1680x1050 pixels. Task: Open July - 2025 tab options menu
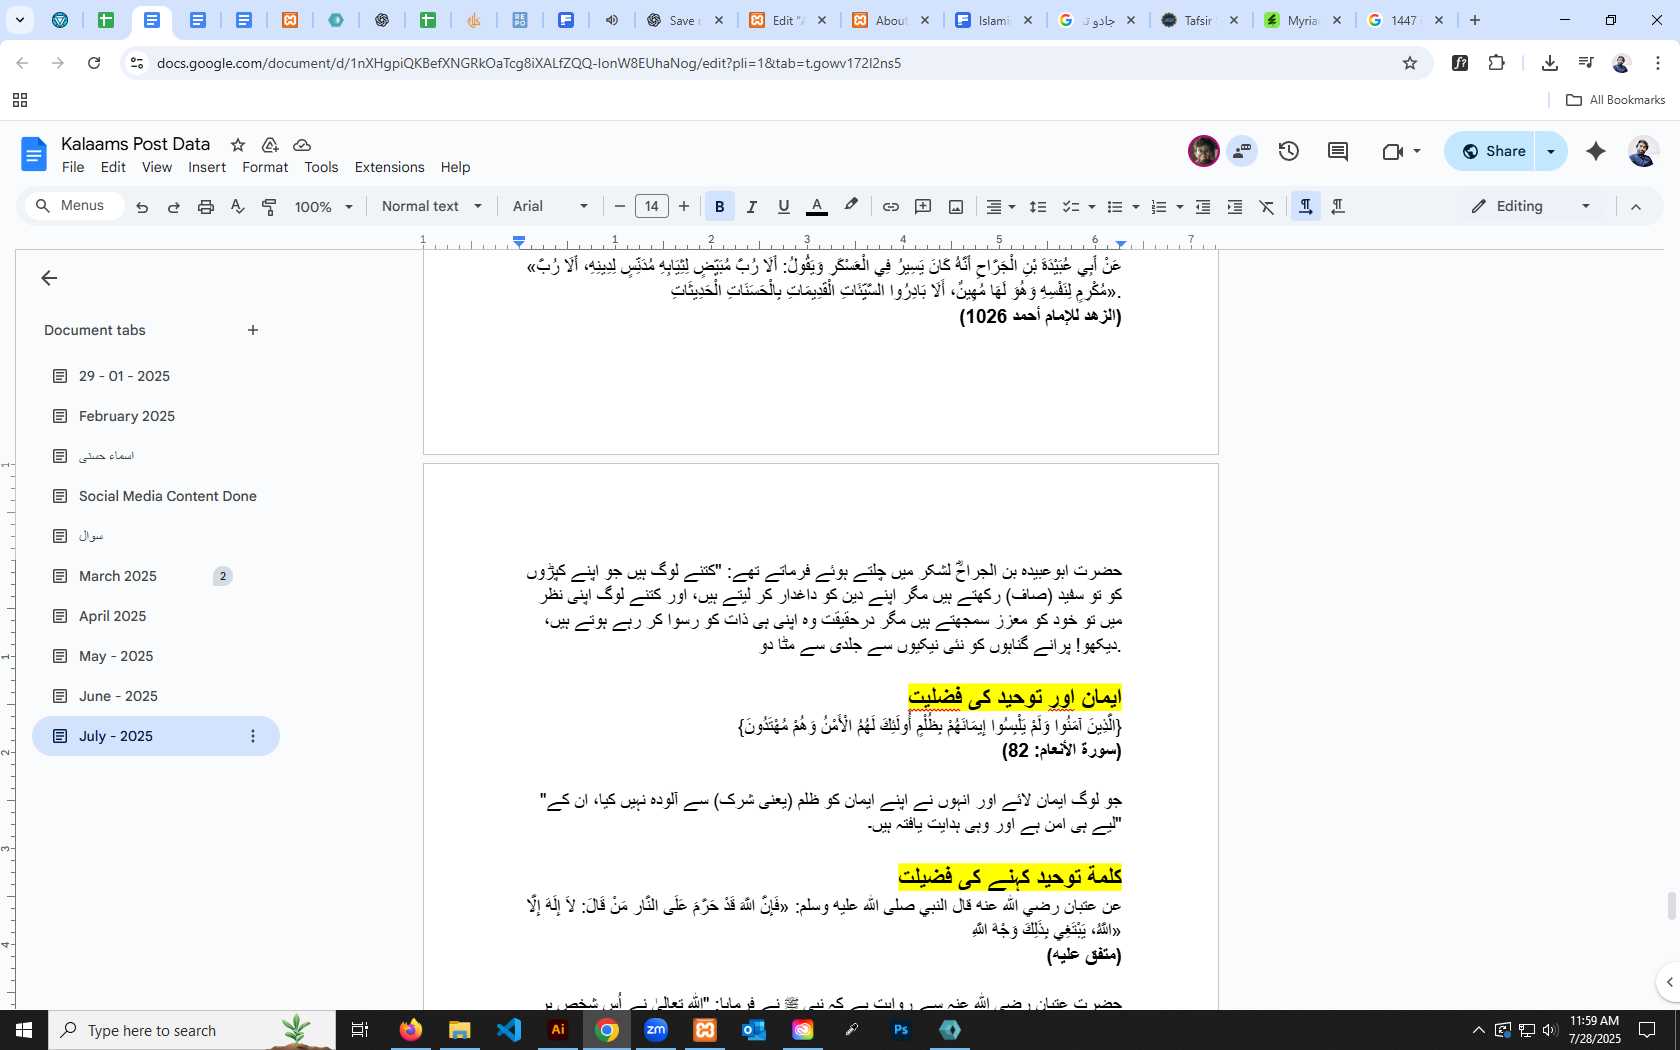[x=253, y=736]
